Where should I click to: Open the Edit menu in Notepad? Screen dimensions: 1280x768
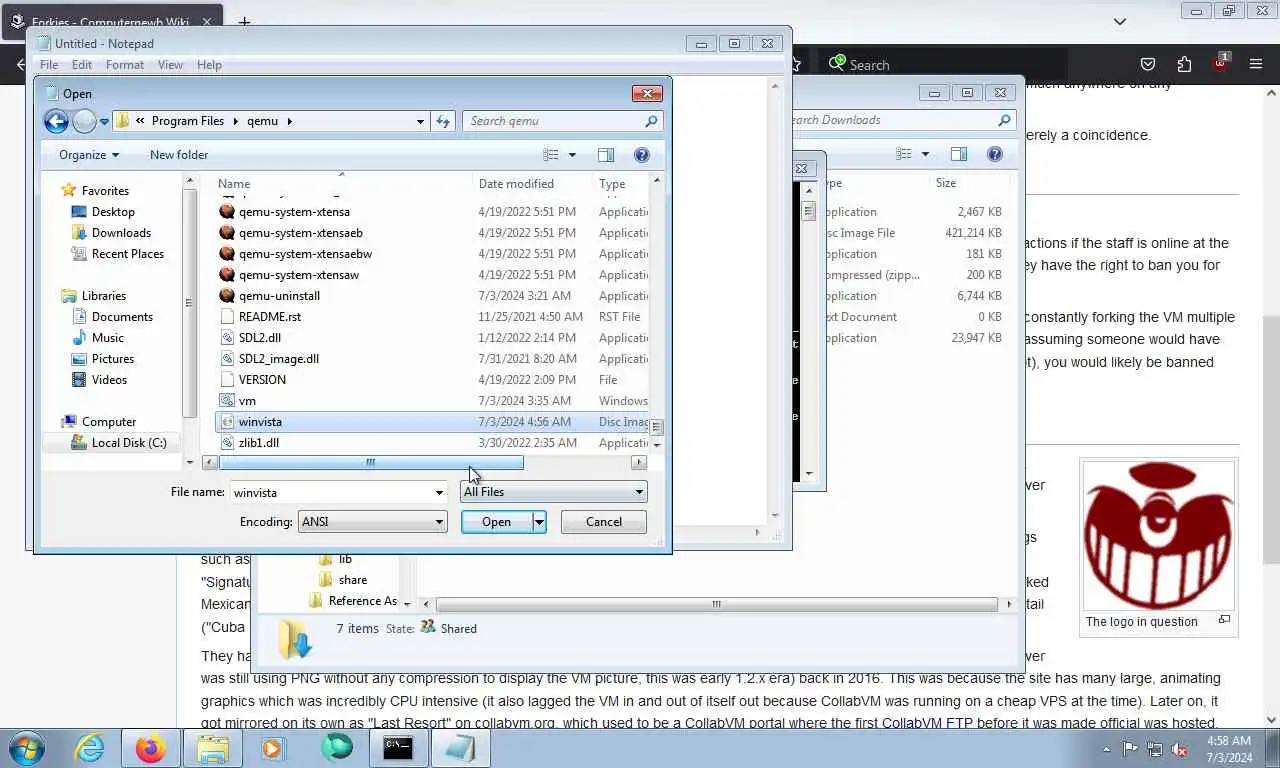coord(82,65)
